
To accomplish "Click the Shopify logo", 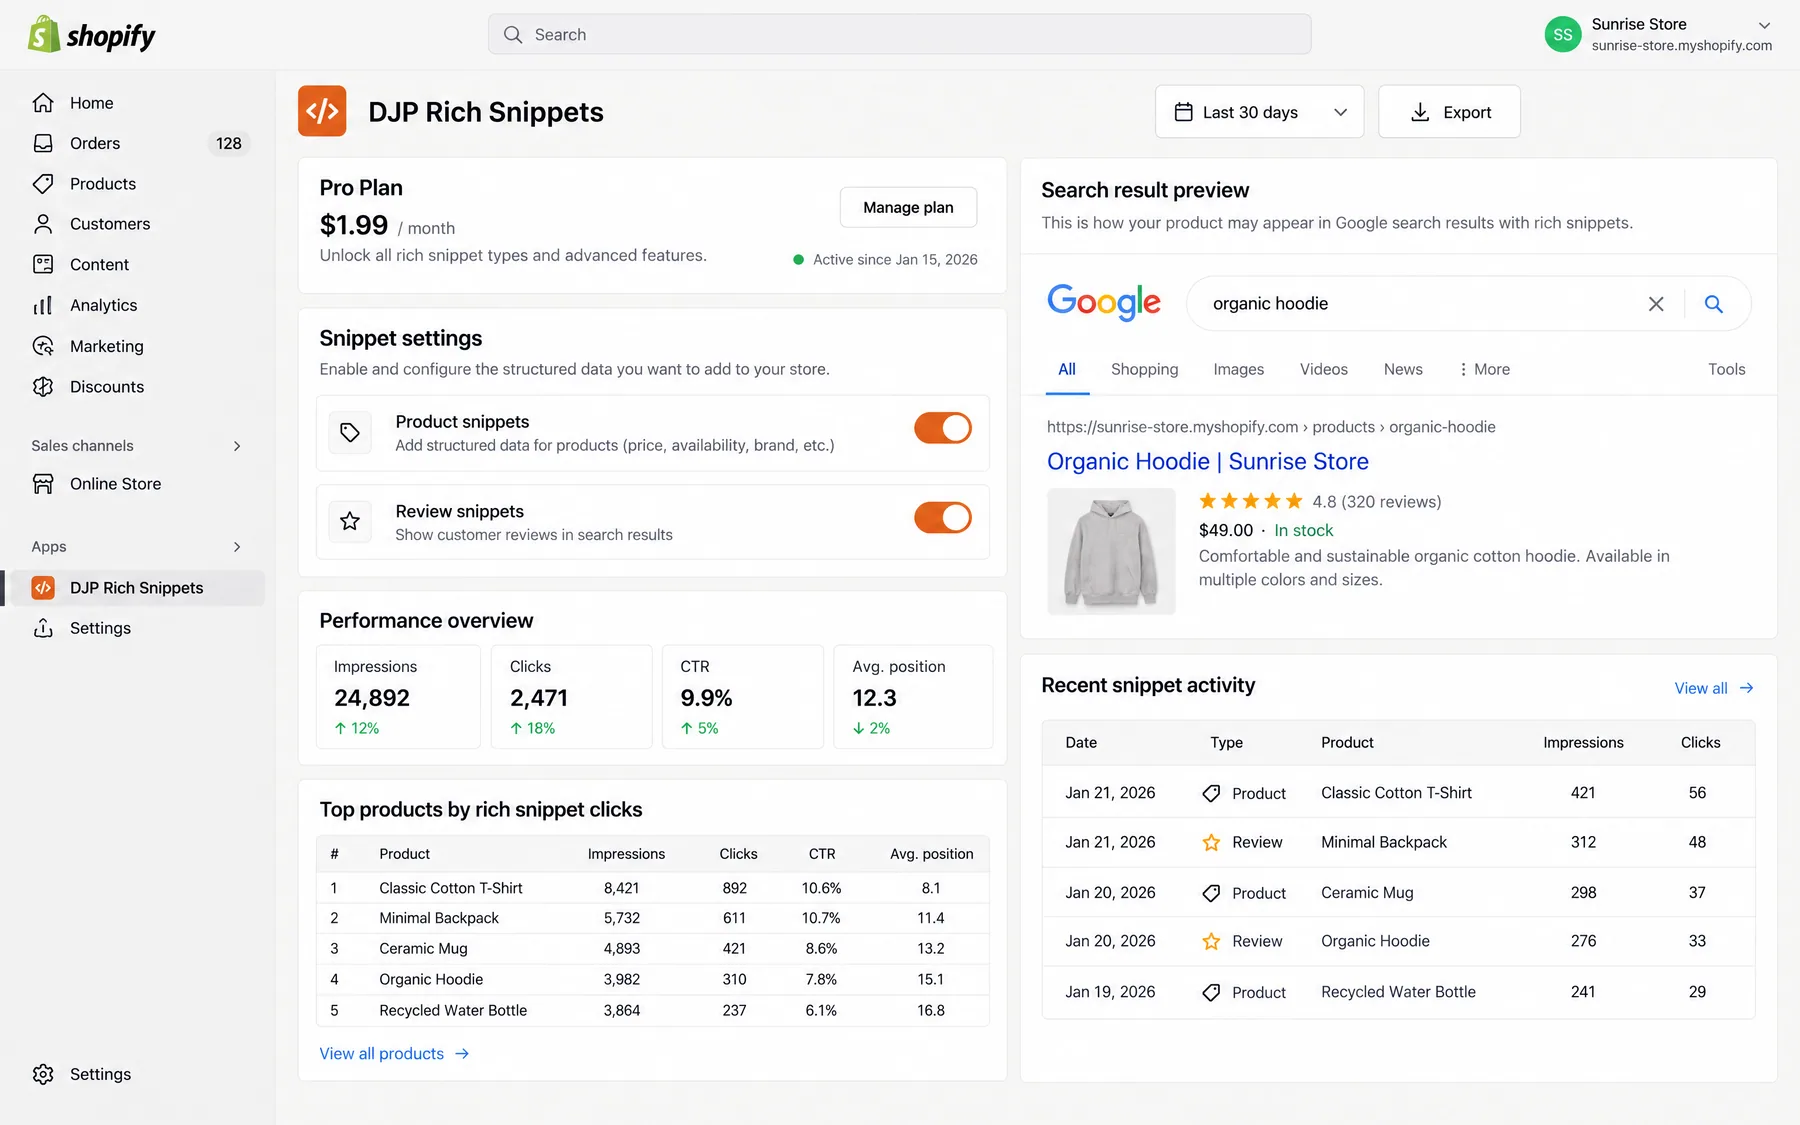I will 92,35.
